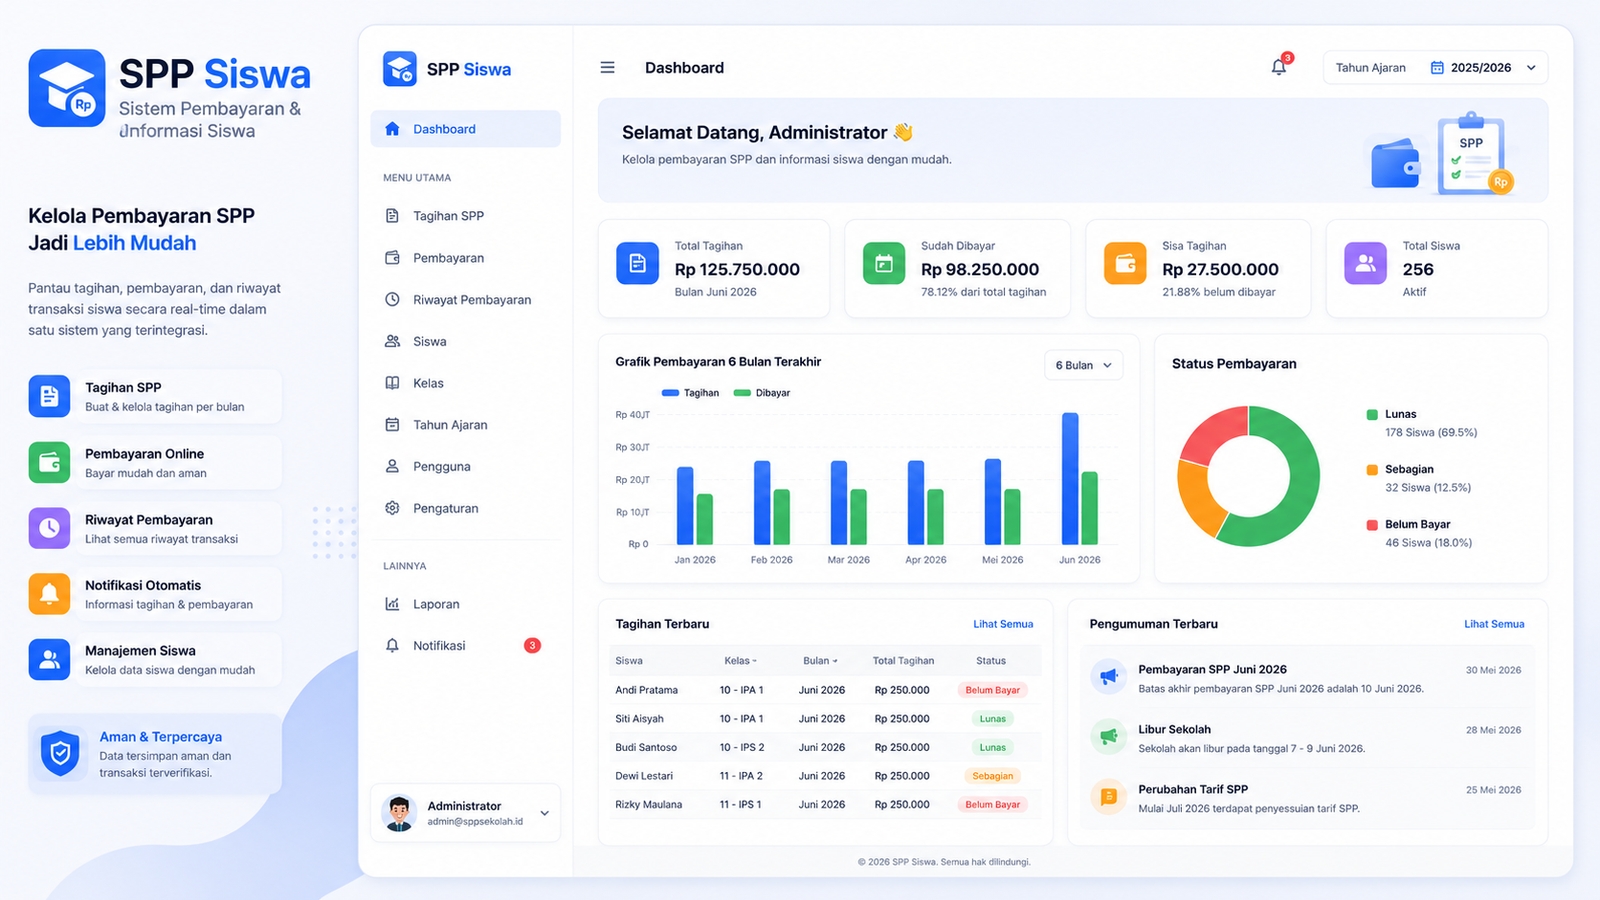The image size is (1600, 900).
Task: Click the Pembayaran Online feature icon
Action: 49,463
